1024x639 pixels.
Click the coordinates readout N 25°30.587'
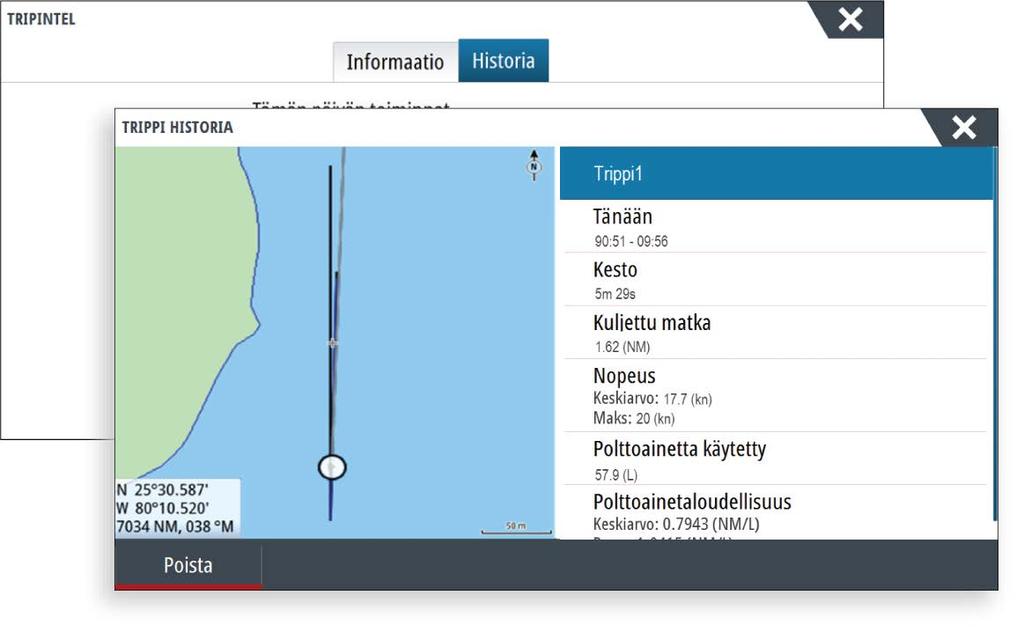pyautogui.click(x=163, y=490)
